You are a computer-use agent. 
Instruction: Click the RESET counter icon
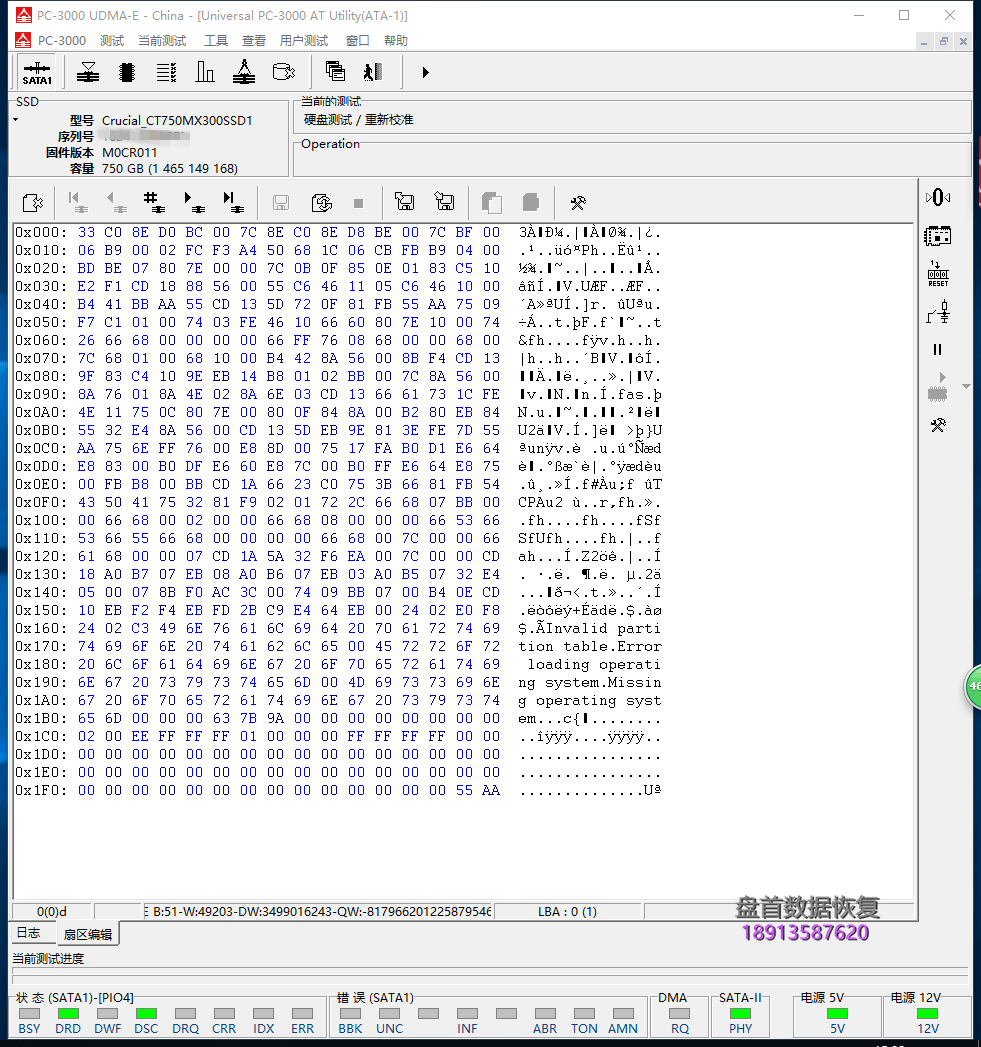[938, 274]
